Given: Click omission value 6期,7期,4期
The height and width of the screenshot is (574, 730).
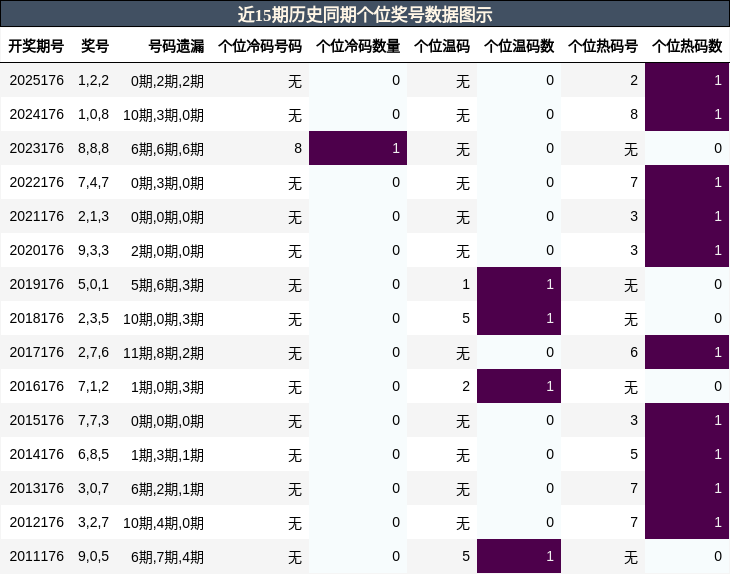Looking at the screenshot, I should pos(167,557).
